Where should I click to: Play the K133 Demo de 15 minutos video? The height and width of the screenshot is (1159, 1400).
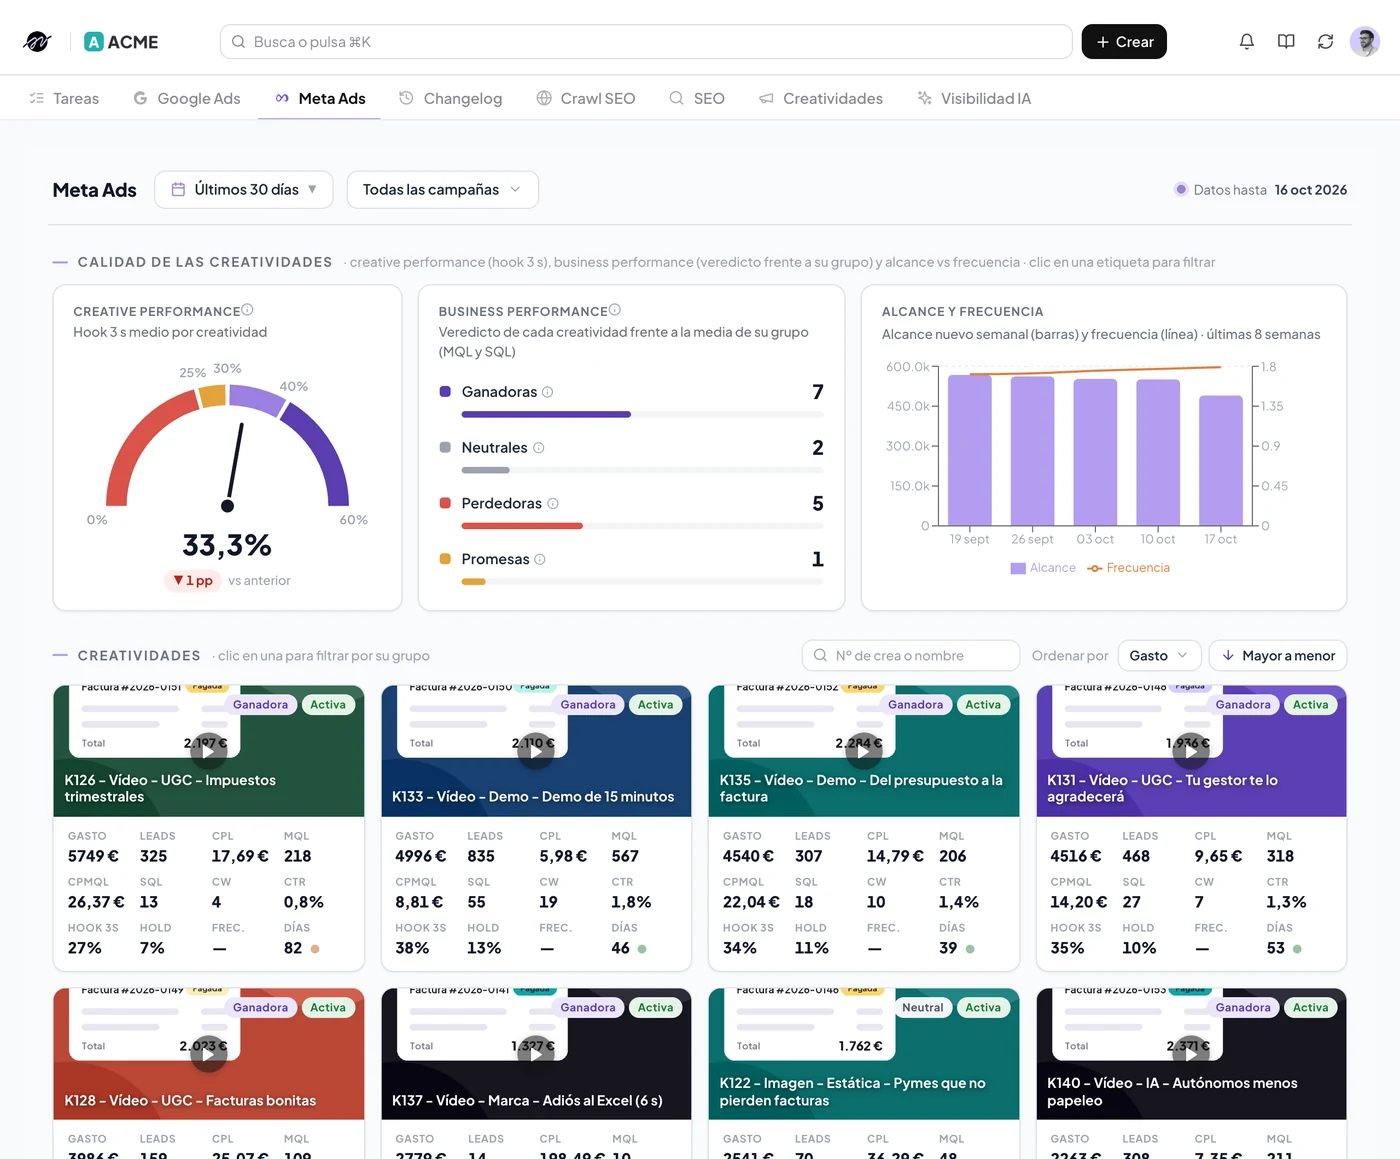(x=536, y=751)
